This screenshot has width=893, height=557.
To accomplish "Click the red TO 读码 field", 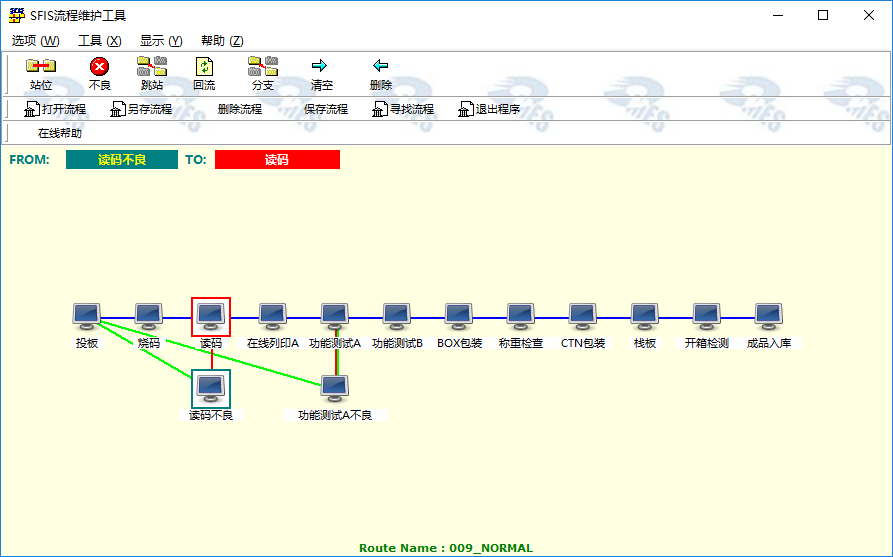I will [x=277, y=159].
